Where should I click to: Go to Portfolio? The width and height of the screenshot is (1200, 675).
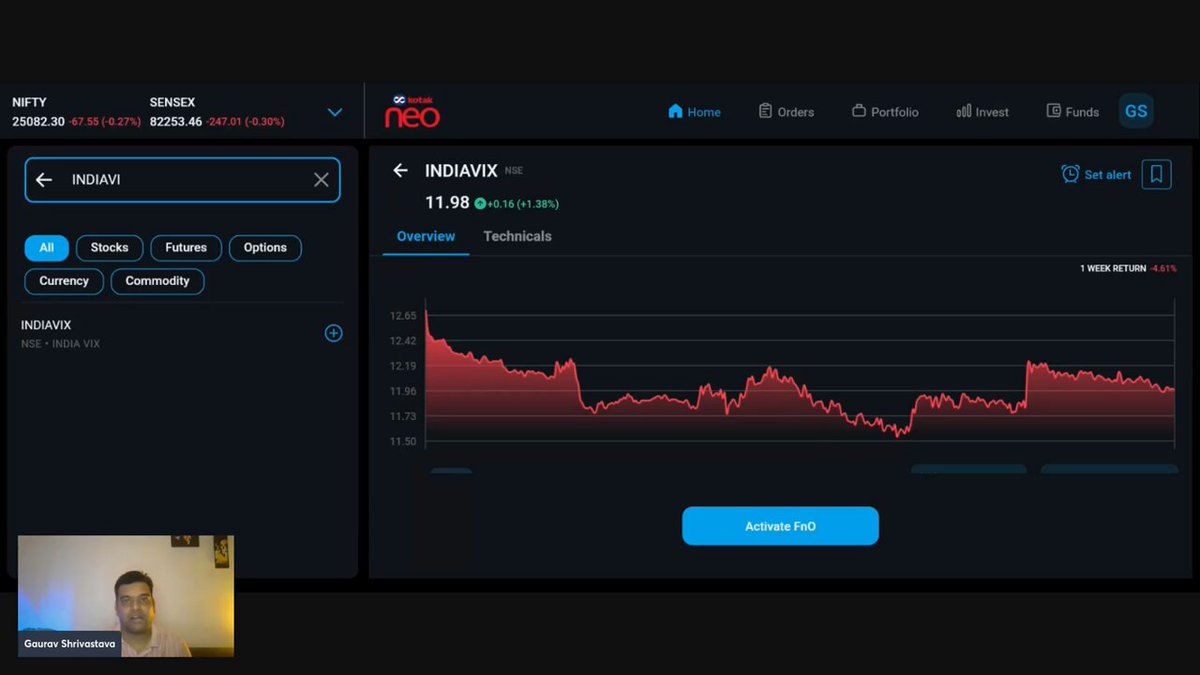(x=885, y=112)
